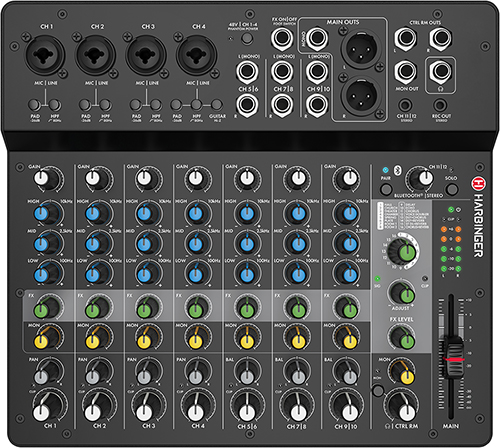Viewport: 500px width, 448px height.
Task: Click the CH 7|8 level knob
Action: coord(296,405)
